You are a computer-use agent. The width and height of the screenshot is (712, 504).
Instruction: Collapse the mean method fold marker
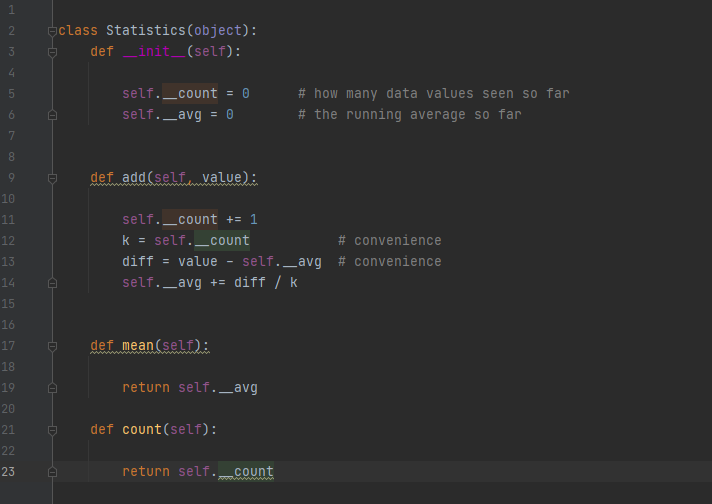(x=52, y=346)
